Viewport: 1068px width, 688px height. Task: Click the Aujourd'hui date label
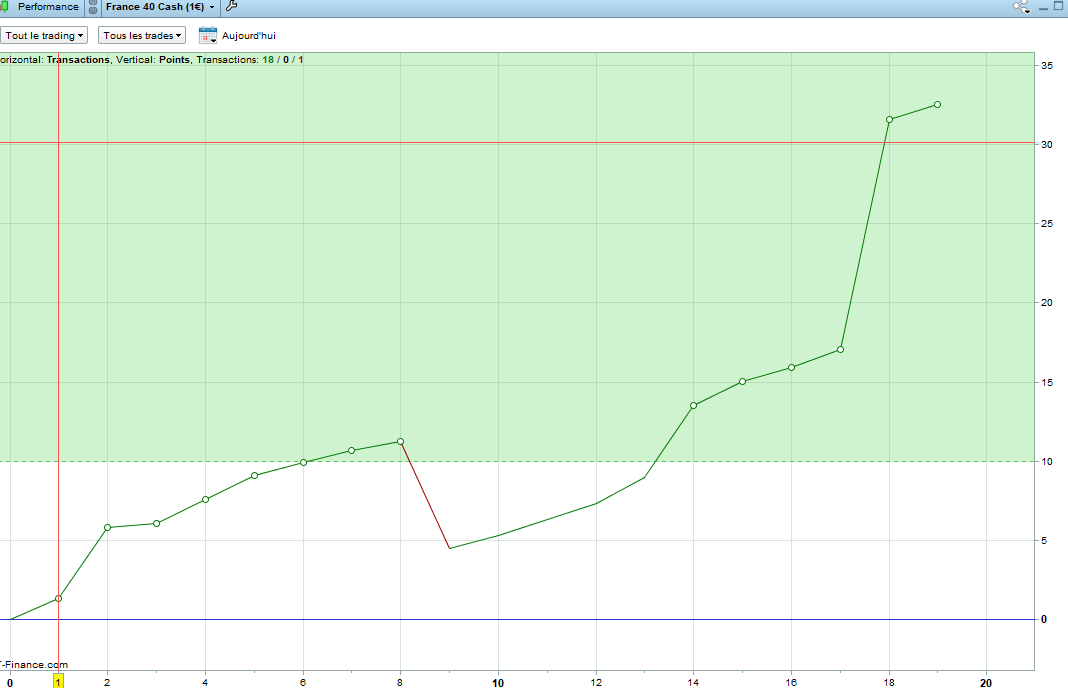click(249, 35)
